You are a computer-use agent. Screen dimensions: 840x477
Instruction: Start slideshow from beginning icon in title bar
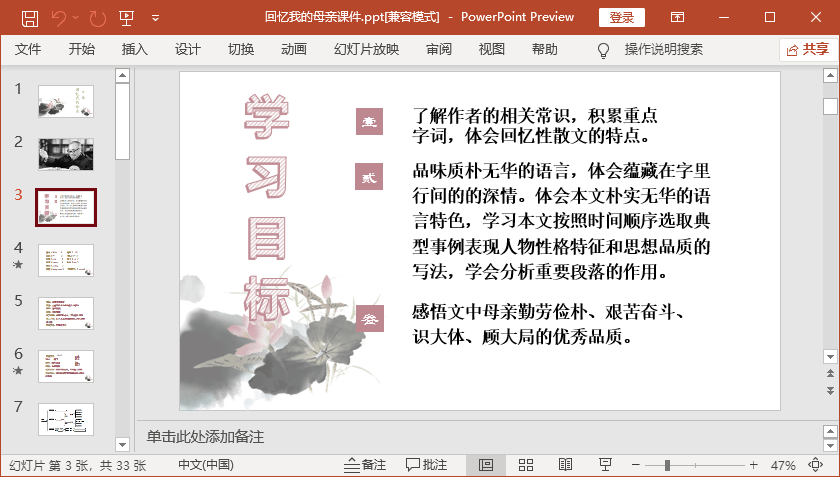(x=126, y=18)
